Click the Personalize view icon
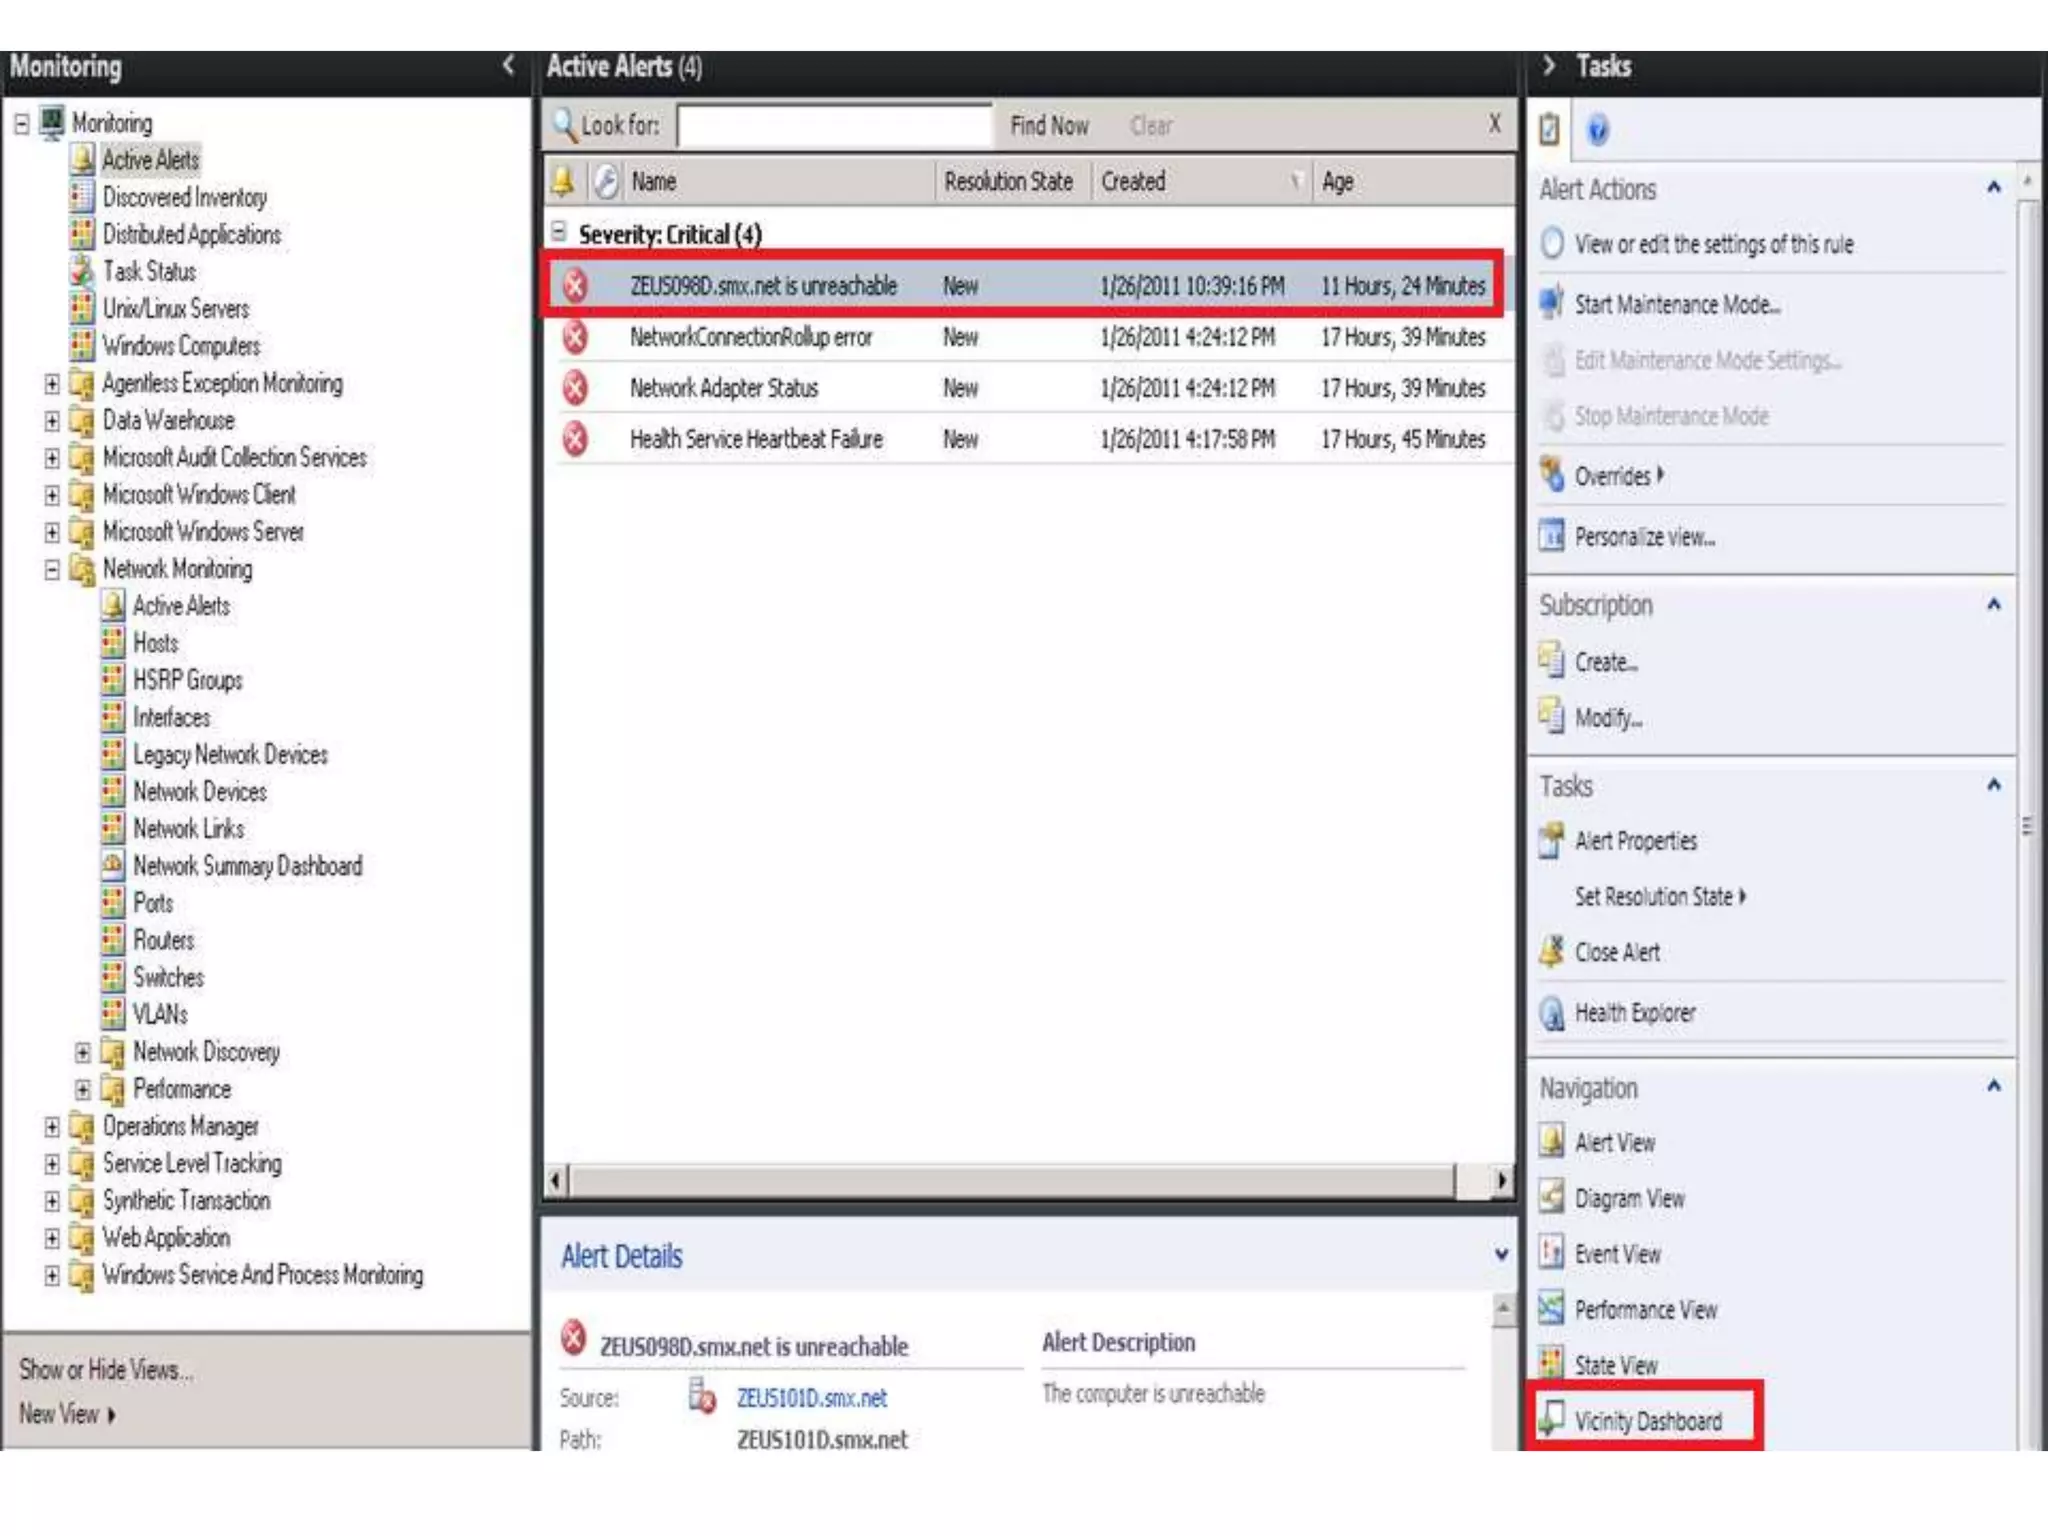2048x1536 pixels. coord(1551,536)
